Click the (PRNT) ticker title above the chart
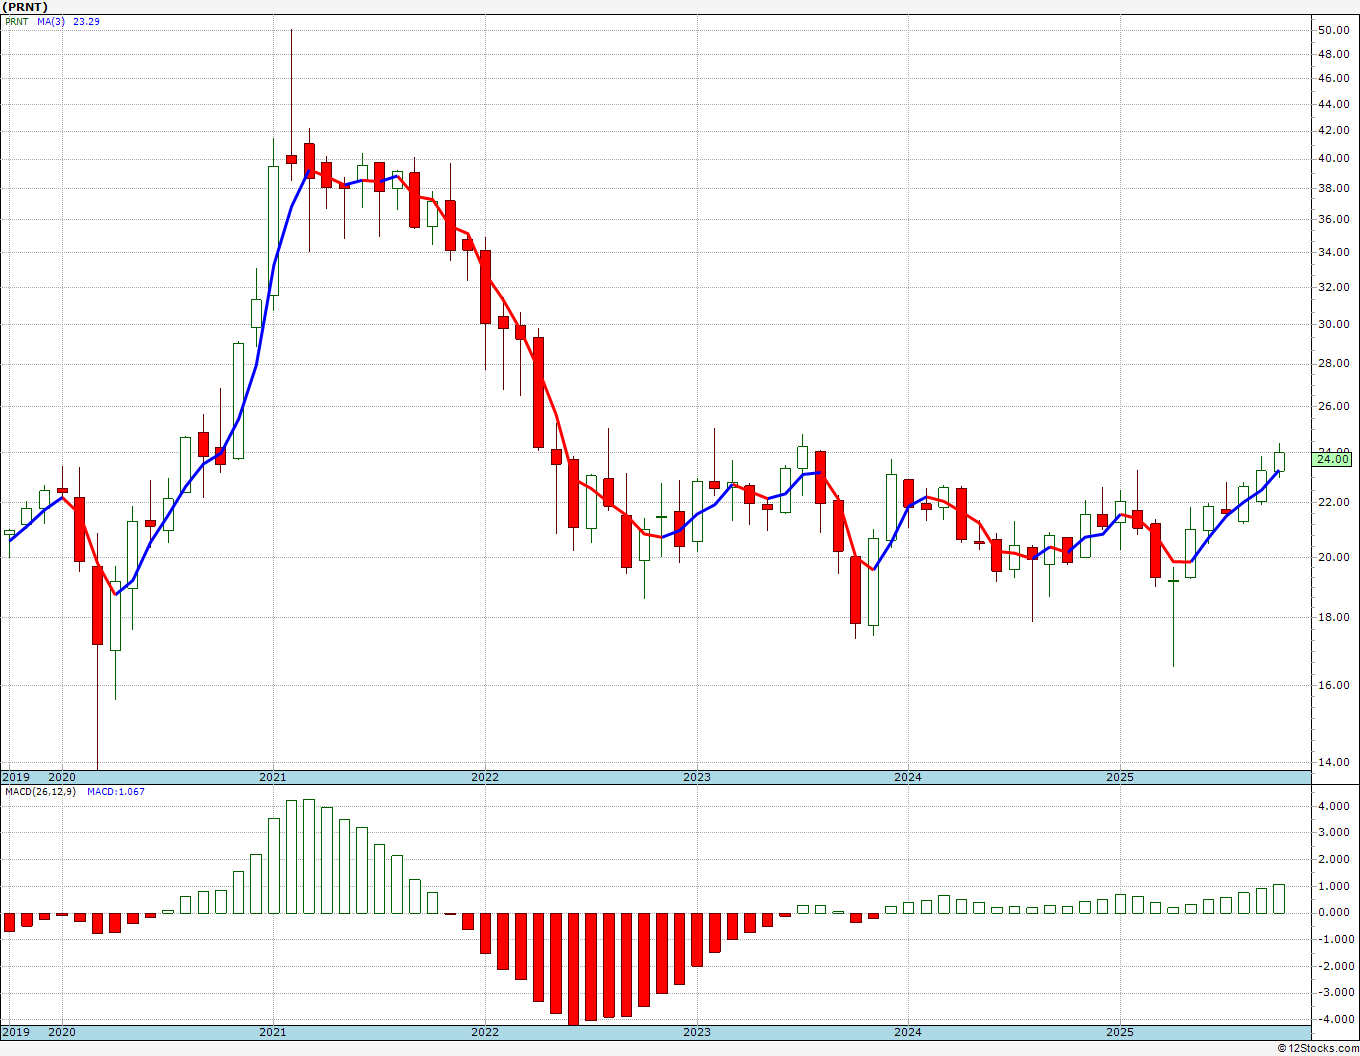The height and width of the screenshot is (1056, 1360). pyautogui.click(x=25, y=7)
